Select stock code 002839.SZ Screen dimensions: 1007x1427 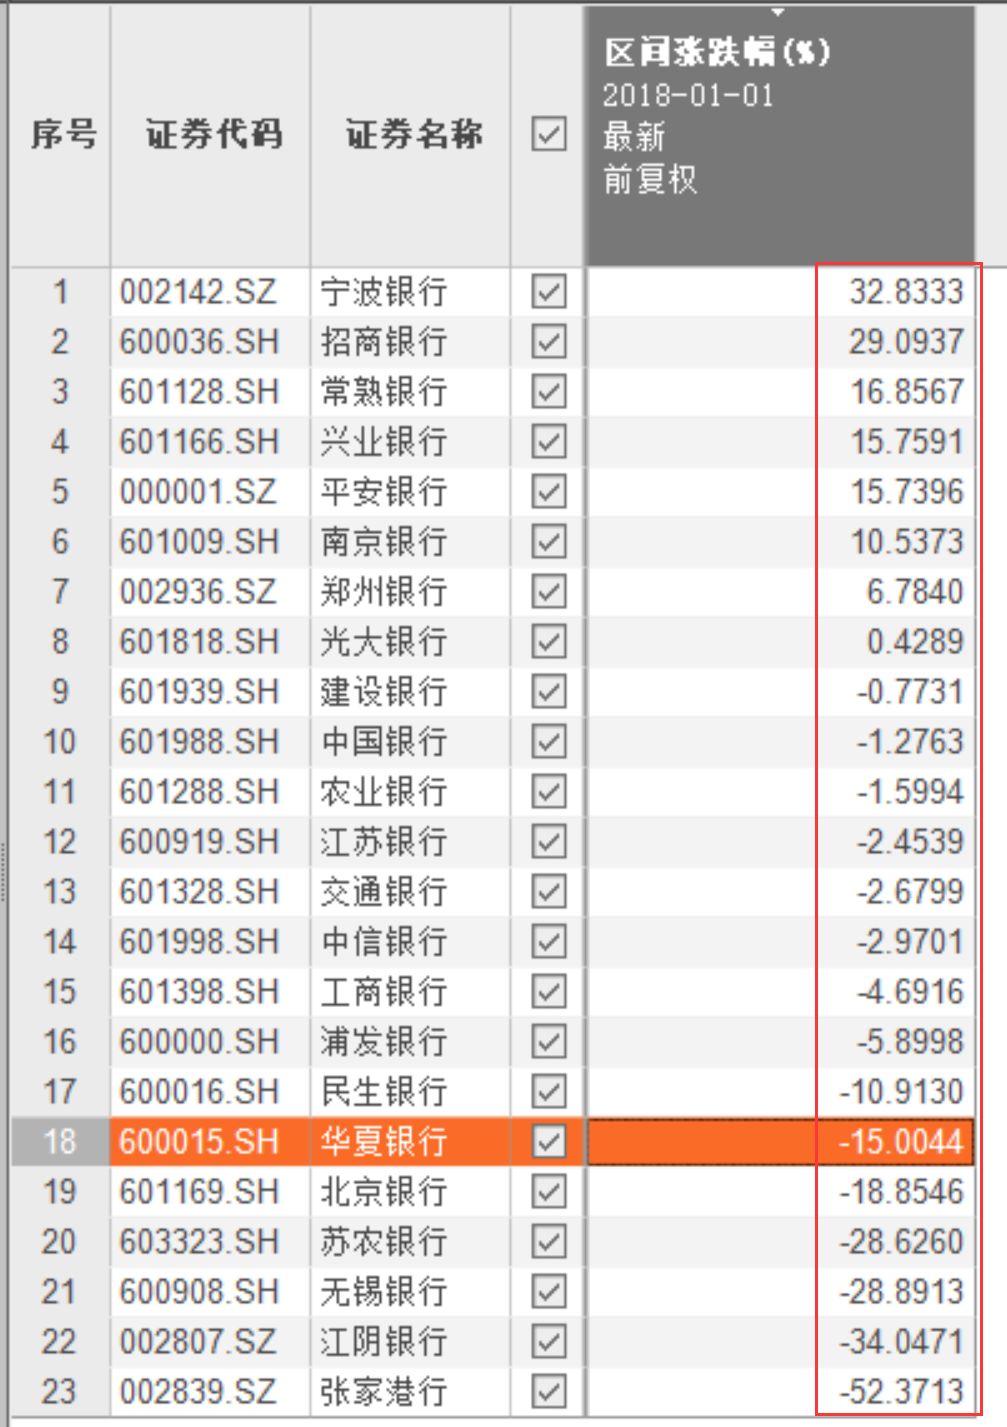point(198,1392)
